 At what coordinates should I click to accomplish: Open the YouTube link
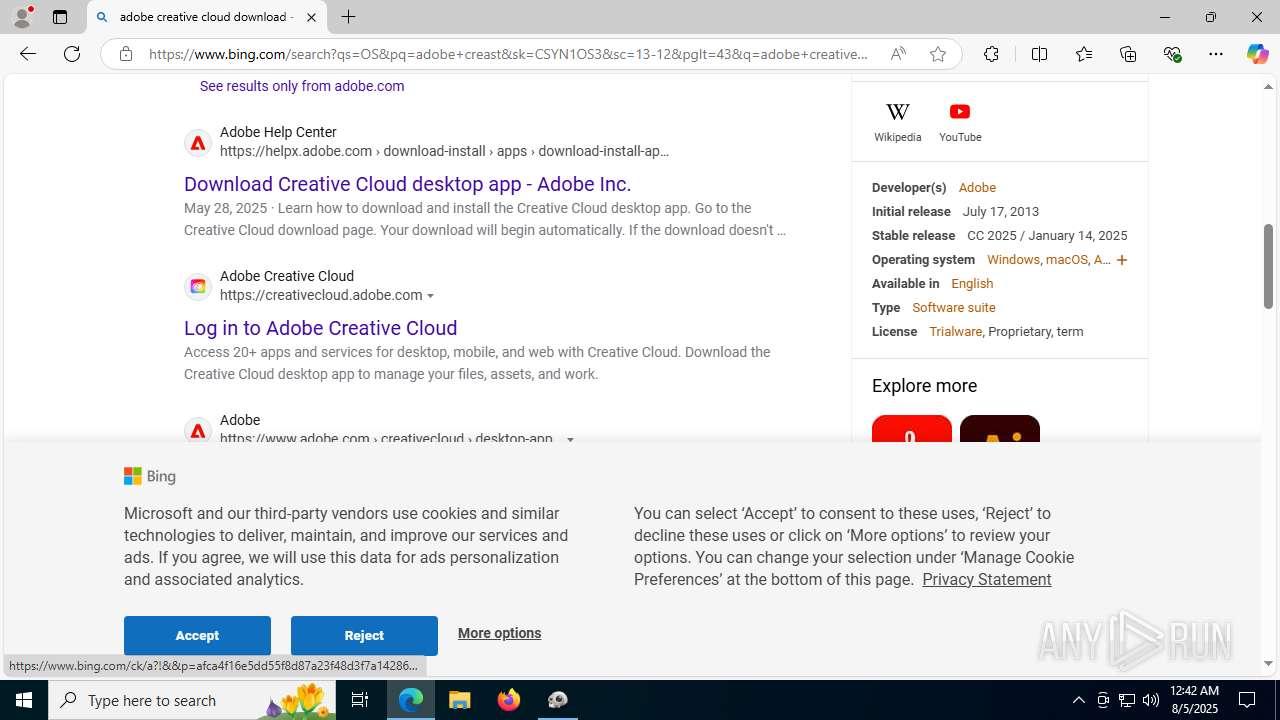(960, 122)
